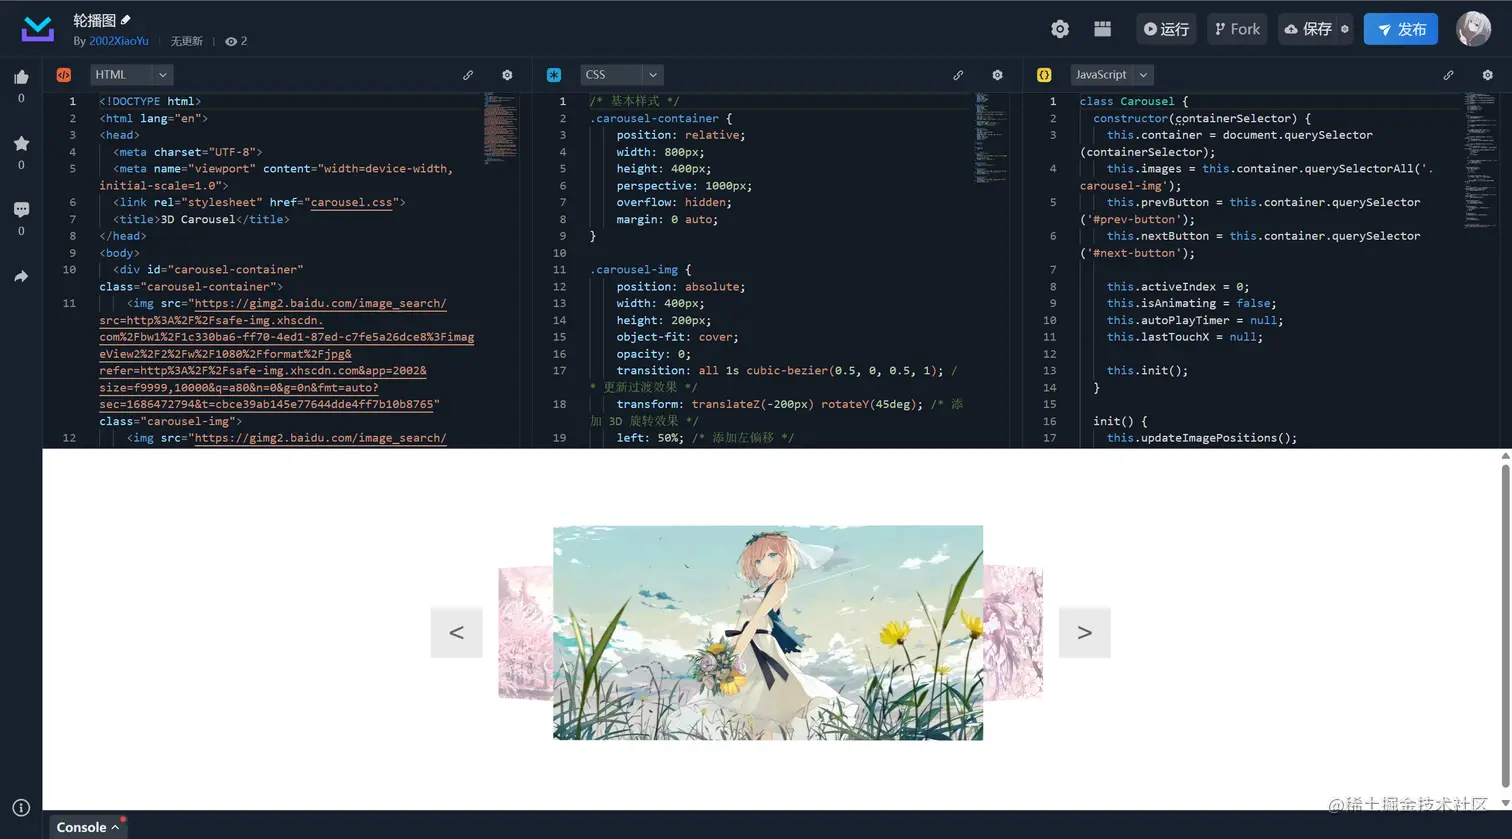Open user avatar menu
The width and height of the screenshot is (1512, 839).
click(1473, 29)
